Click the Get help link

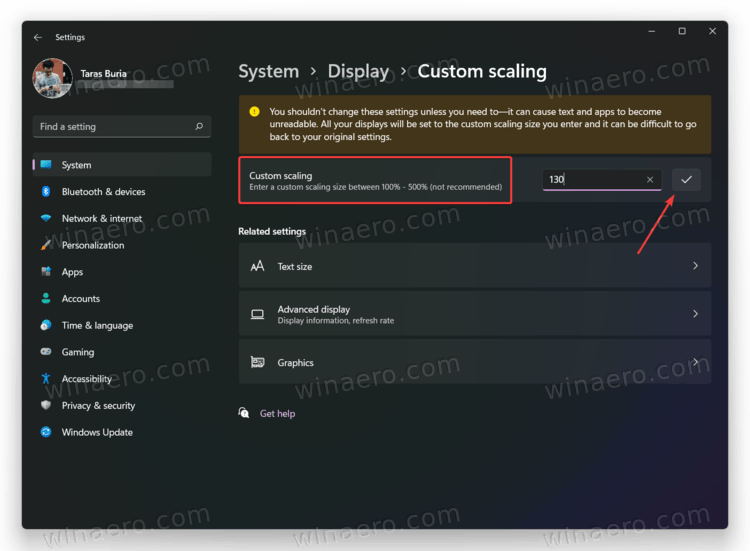coord(277,414)
